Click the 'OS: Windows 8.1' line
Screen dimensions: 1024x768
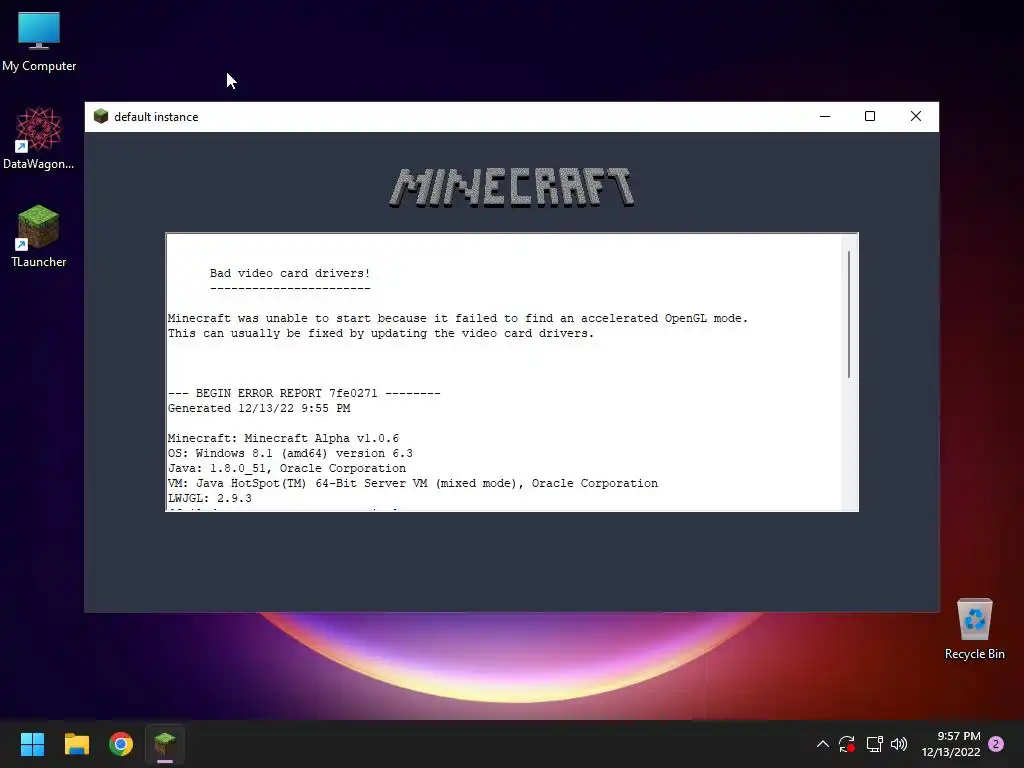290,453
